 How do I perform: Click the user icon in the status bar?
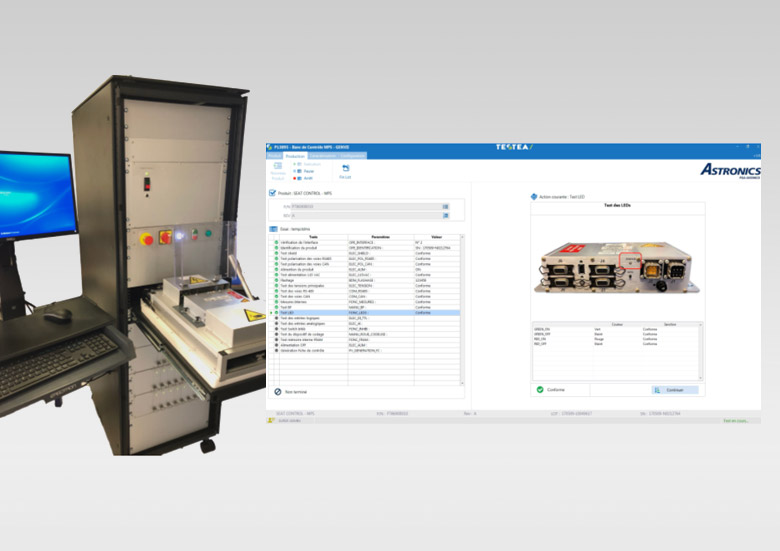point(271,421)
